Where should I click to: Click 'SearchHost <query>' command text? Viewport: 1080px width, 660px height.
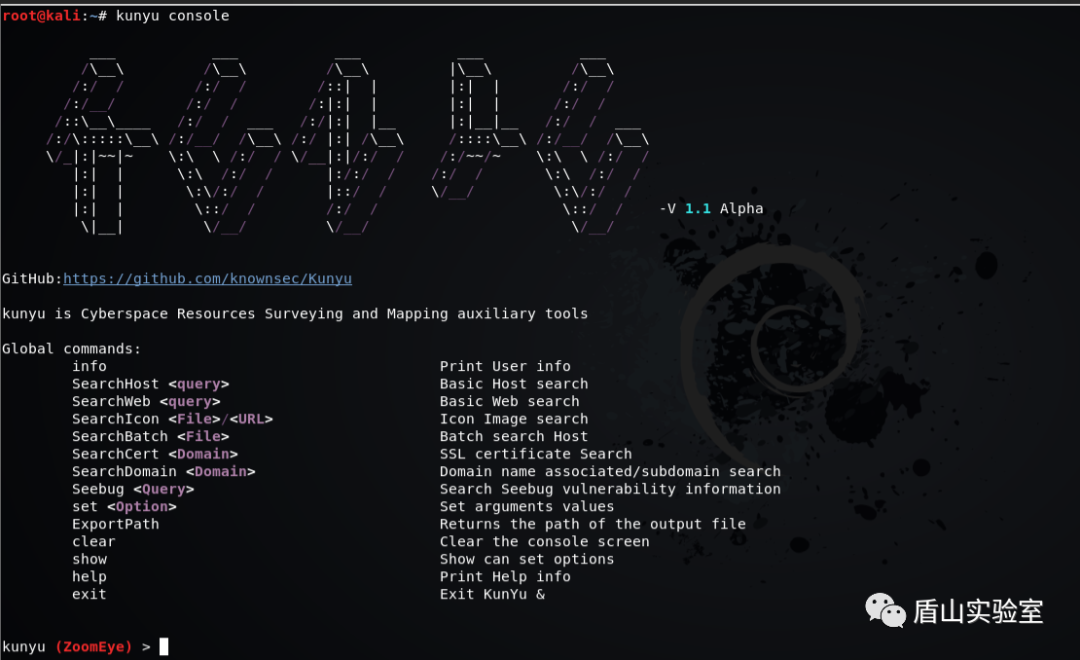[150, 384]
